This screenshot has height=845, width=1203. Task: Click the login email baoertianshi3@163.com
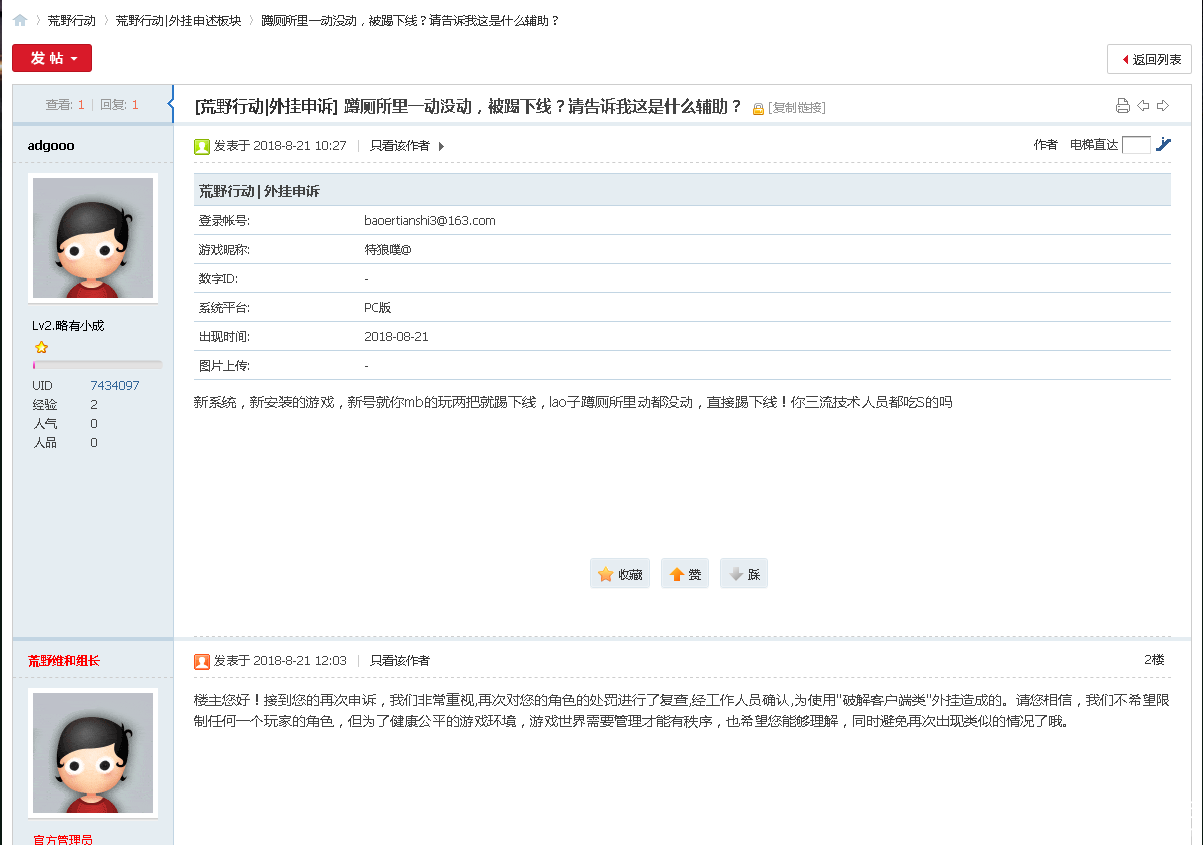pyautogui.click(x=430, y=220)
